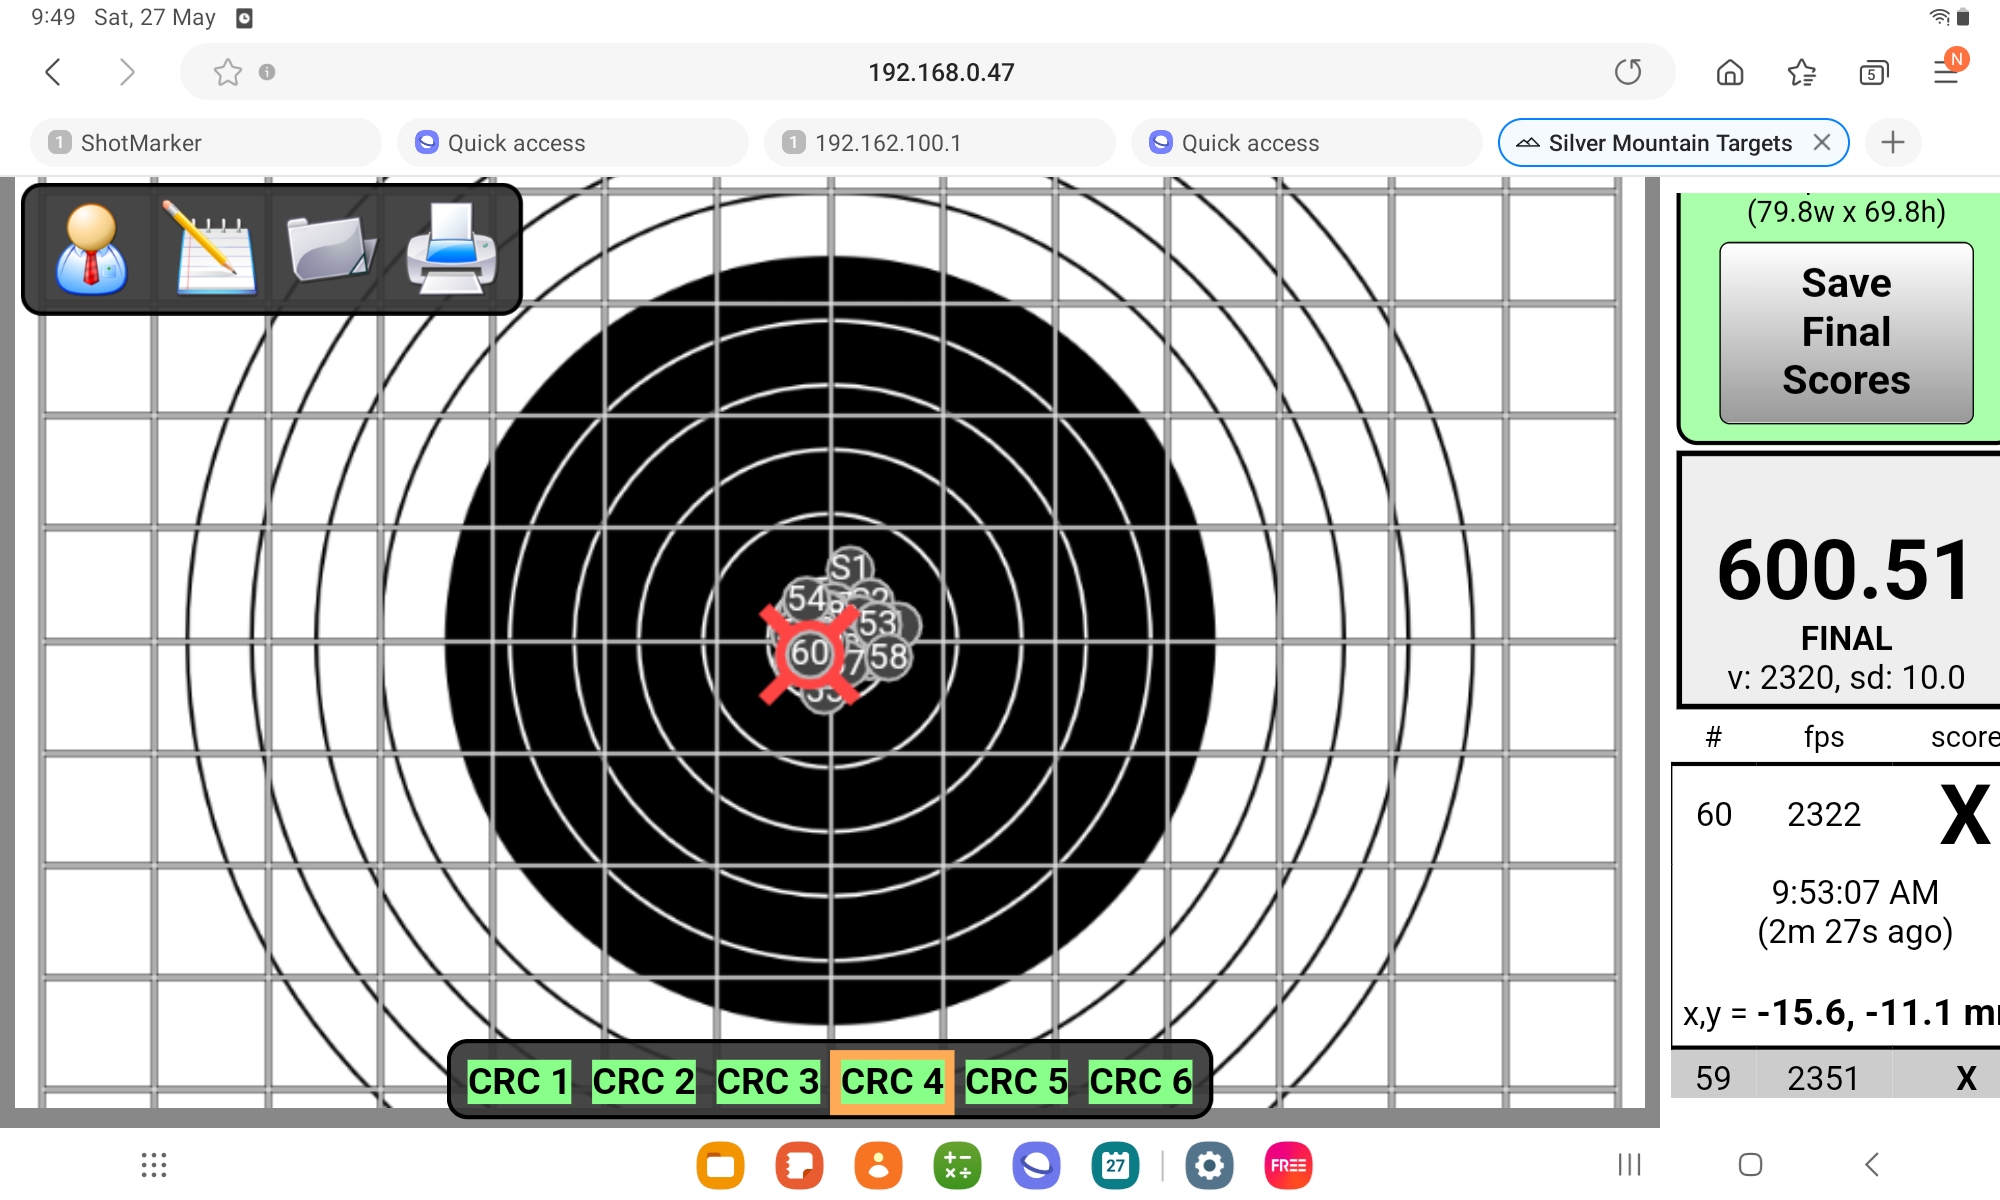Open tab manager showing 5 tabs

1874,72
